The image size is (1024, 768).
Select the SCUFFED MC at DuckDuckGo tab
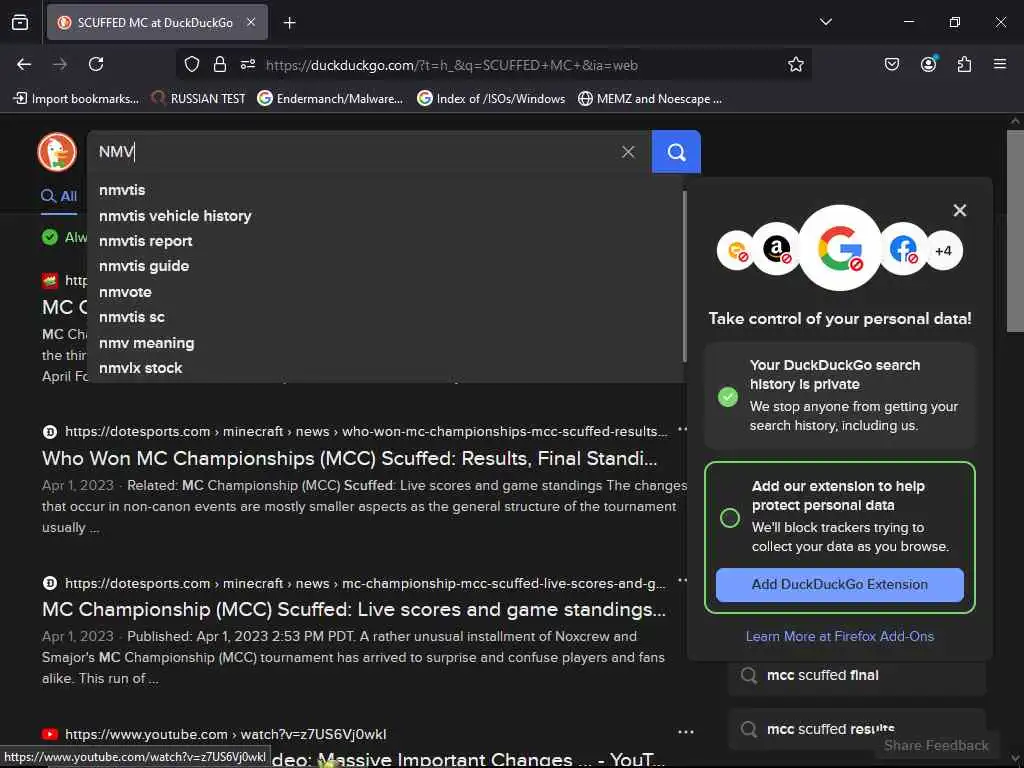pos(157,22)
